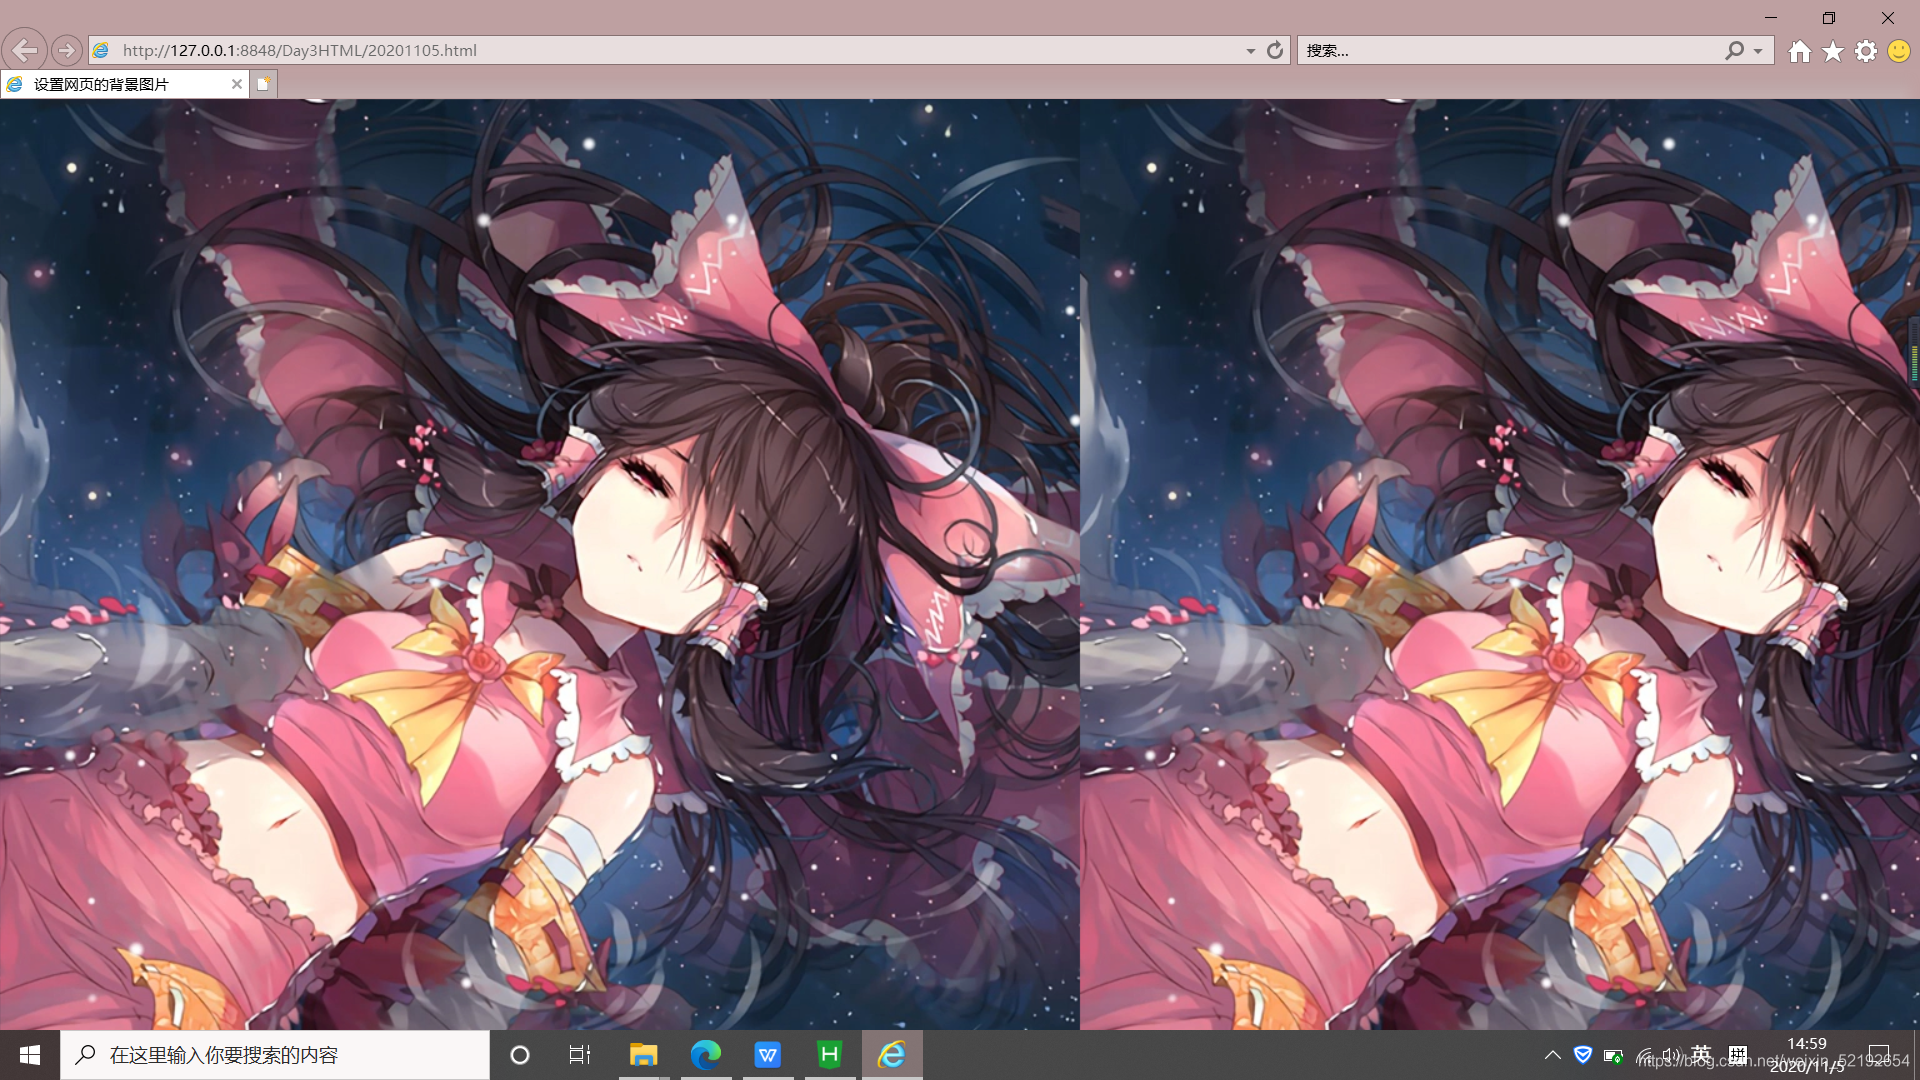Viewport: 1920px width, 1080px height.
Task: Go forward with the browser forward arrow
Action: click(66, 50)
